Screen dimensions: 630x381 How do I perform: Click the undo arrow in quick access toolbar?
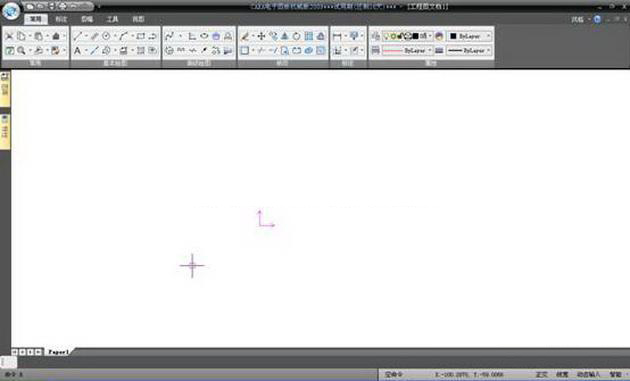73,6
